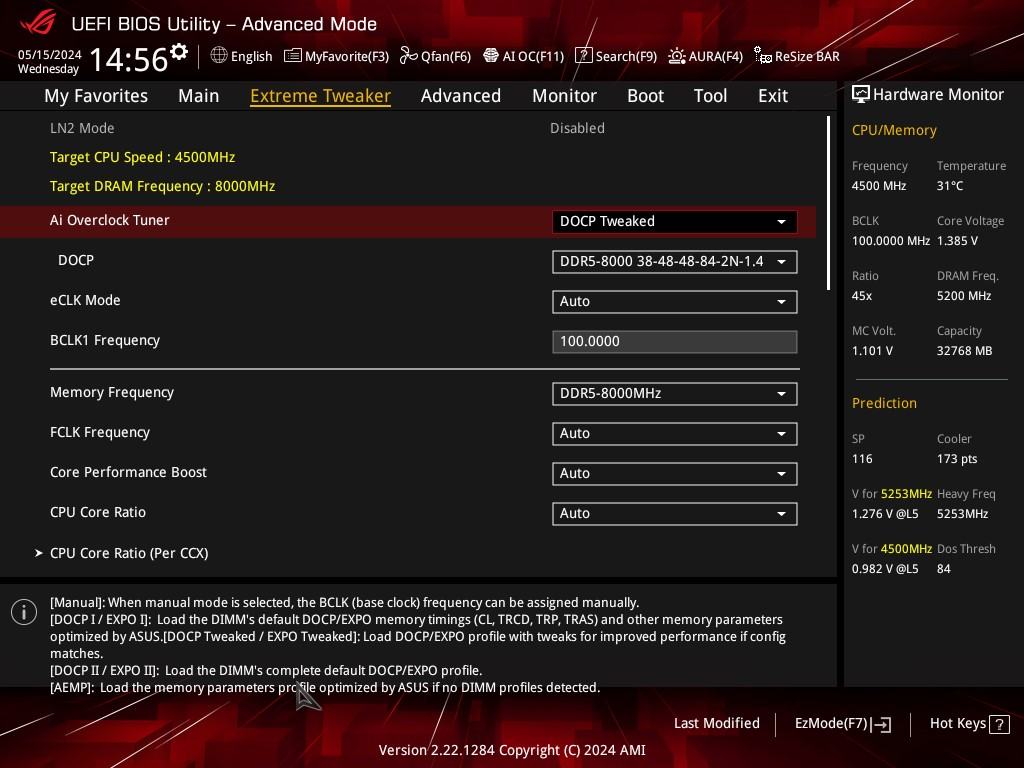Click the Hardware Monitor screen icon

coord(861,95)
